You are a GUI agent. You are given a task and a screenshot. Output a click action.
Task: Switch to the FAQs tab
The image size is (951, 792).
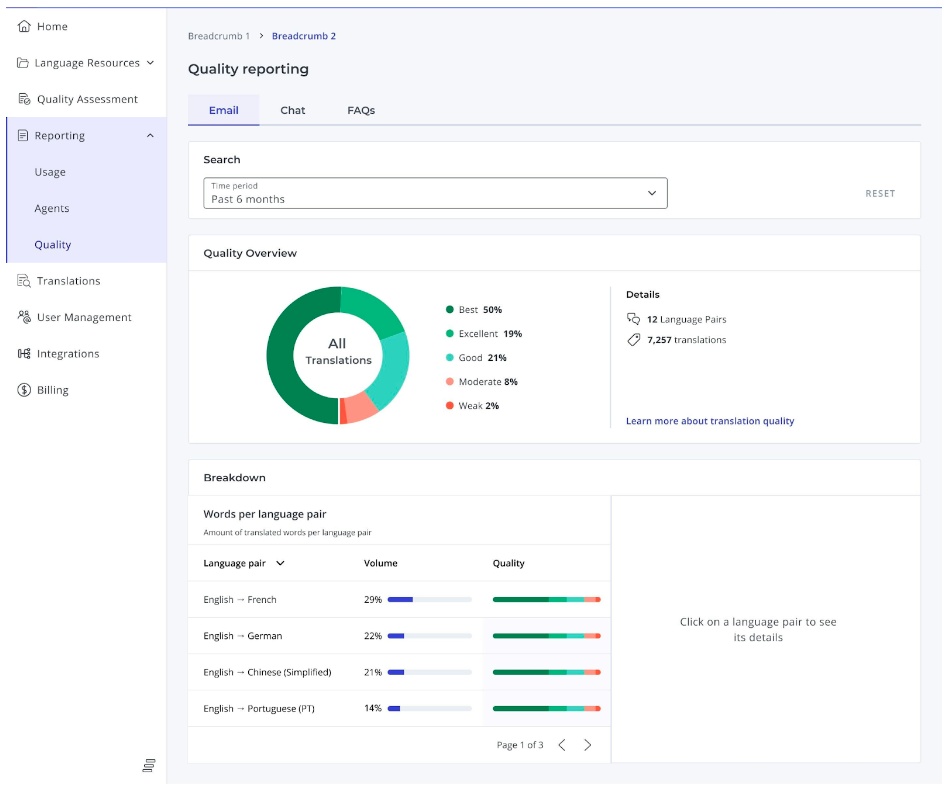(361, 110)
